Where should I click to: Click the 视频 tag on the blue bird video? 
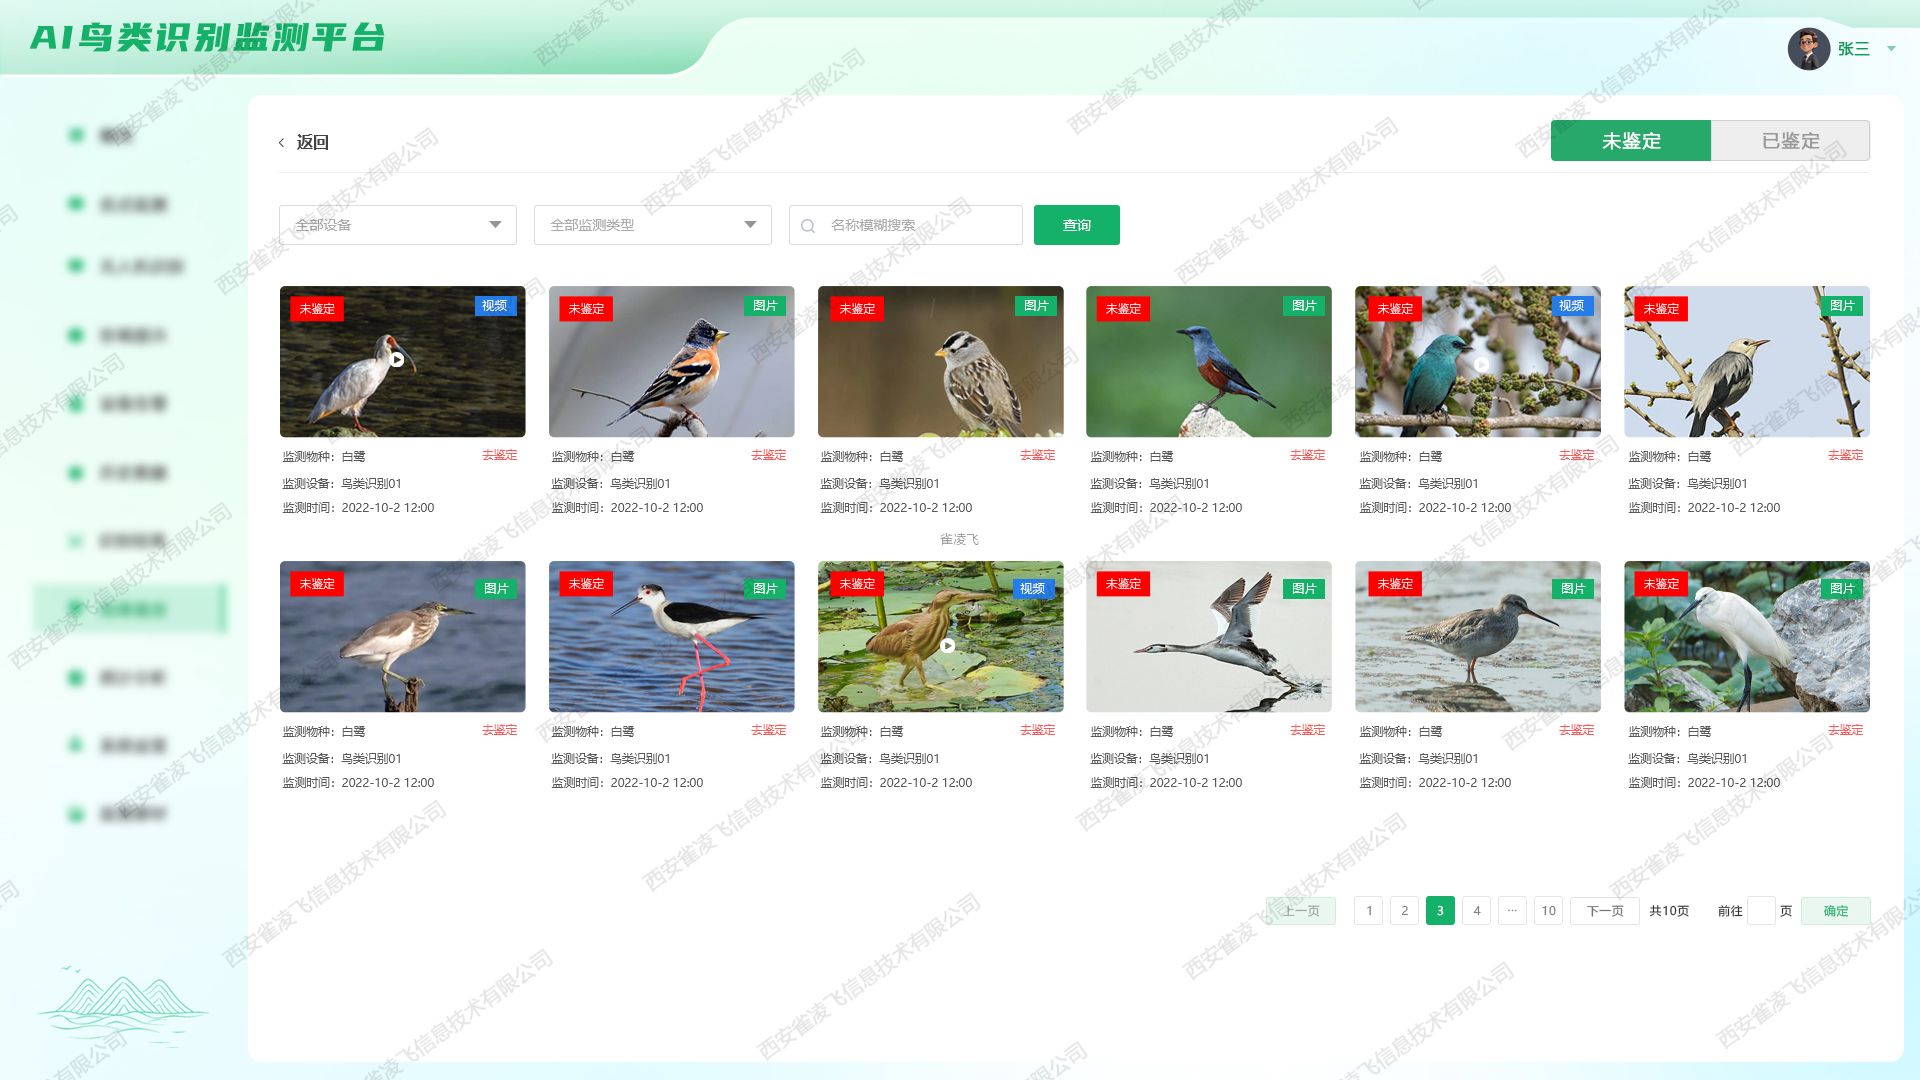point(1571,306)
